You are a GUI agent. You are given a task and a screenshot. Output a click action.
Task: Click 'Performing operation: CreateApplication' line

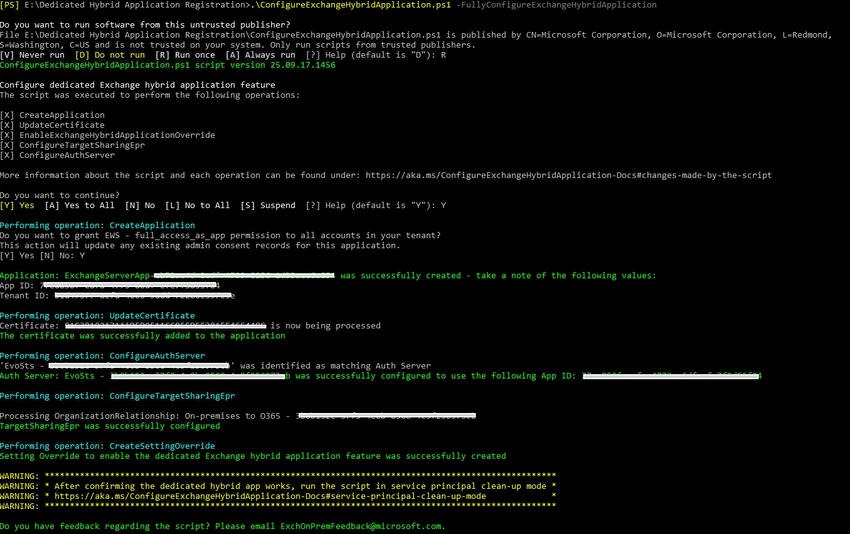98,226
